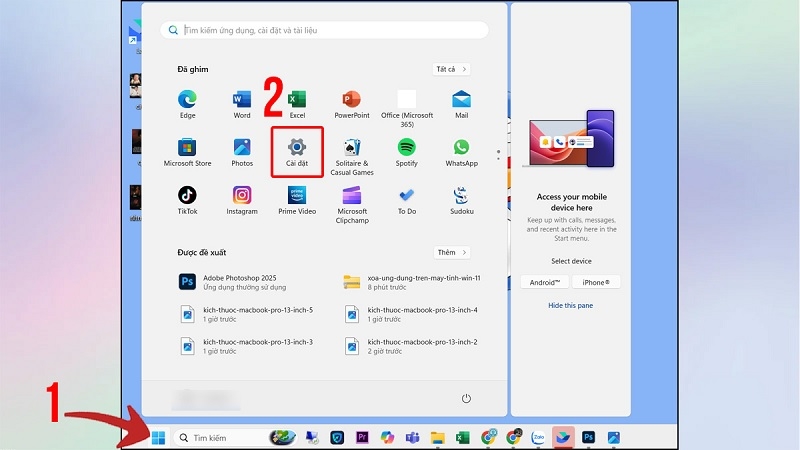Image resolution: width=800 pixels, height=450 pixels.
Task: Select Android device button
Action: click(x=544, y=282)
